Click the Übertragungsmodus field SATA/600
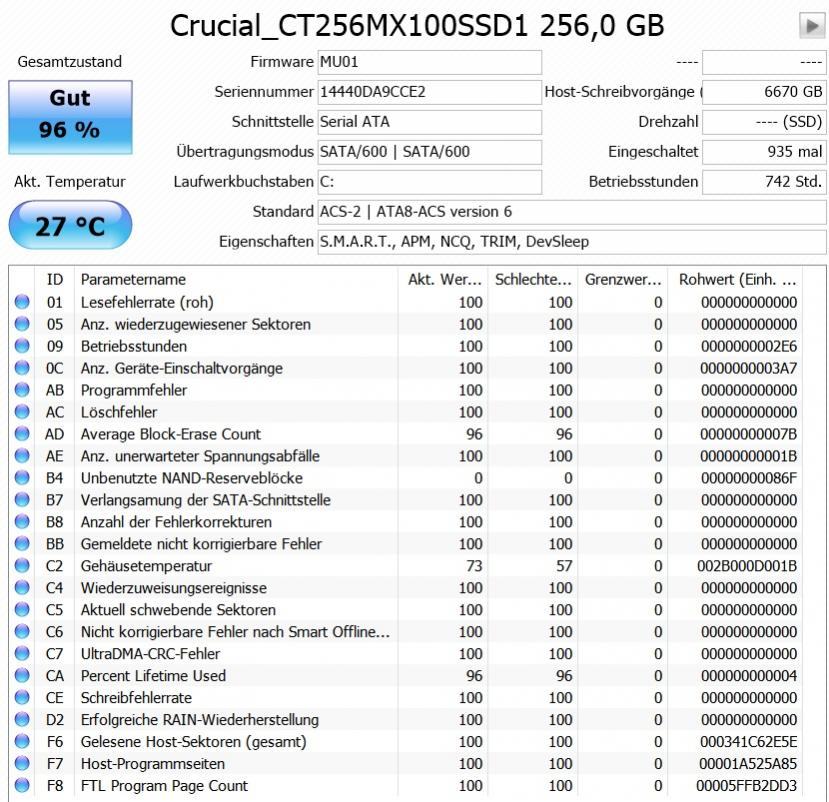This screenshot has width=829, height=802. pyautogui.click(x=429, y=152)
